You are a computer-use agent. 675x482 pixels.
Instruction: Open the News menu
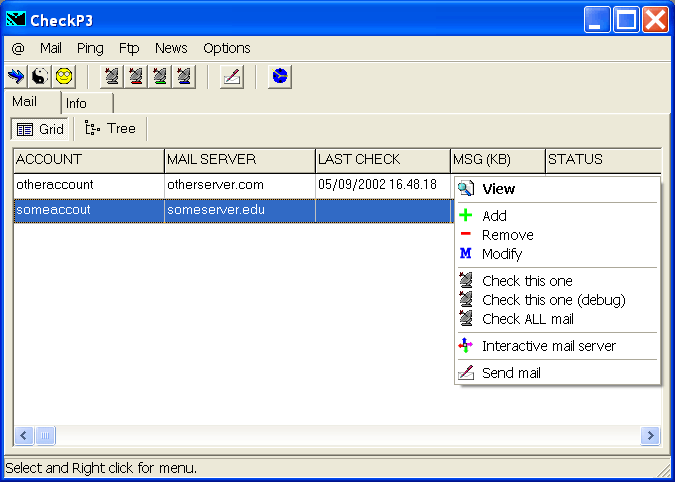[x=171, y=48]
